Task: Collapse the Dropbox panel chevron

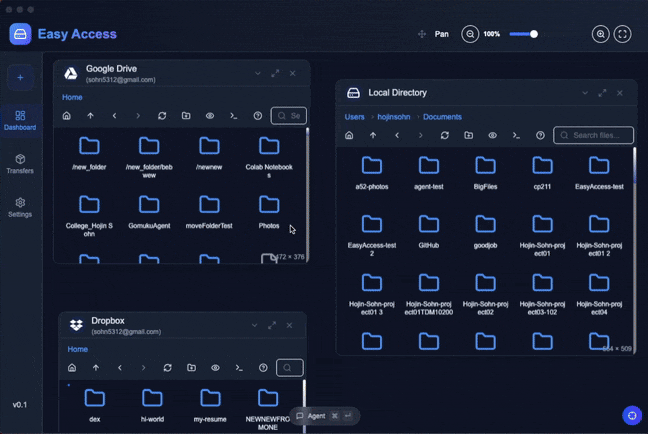Action: click(x=254, y=325)
